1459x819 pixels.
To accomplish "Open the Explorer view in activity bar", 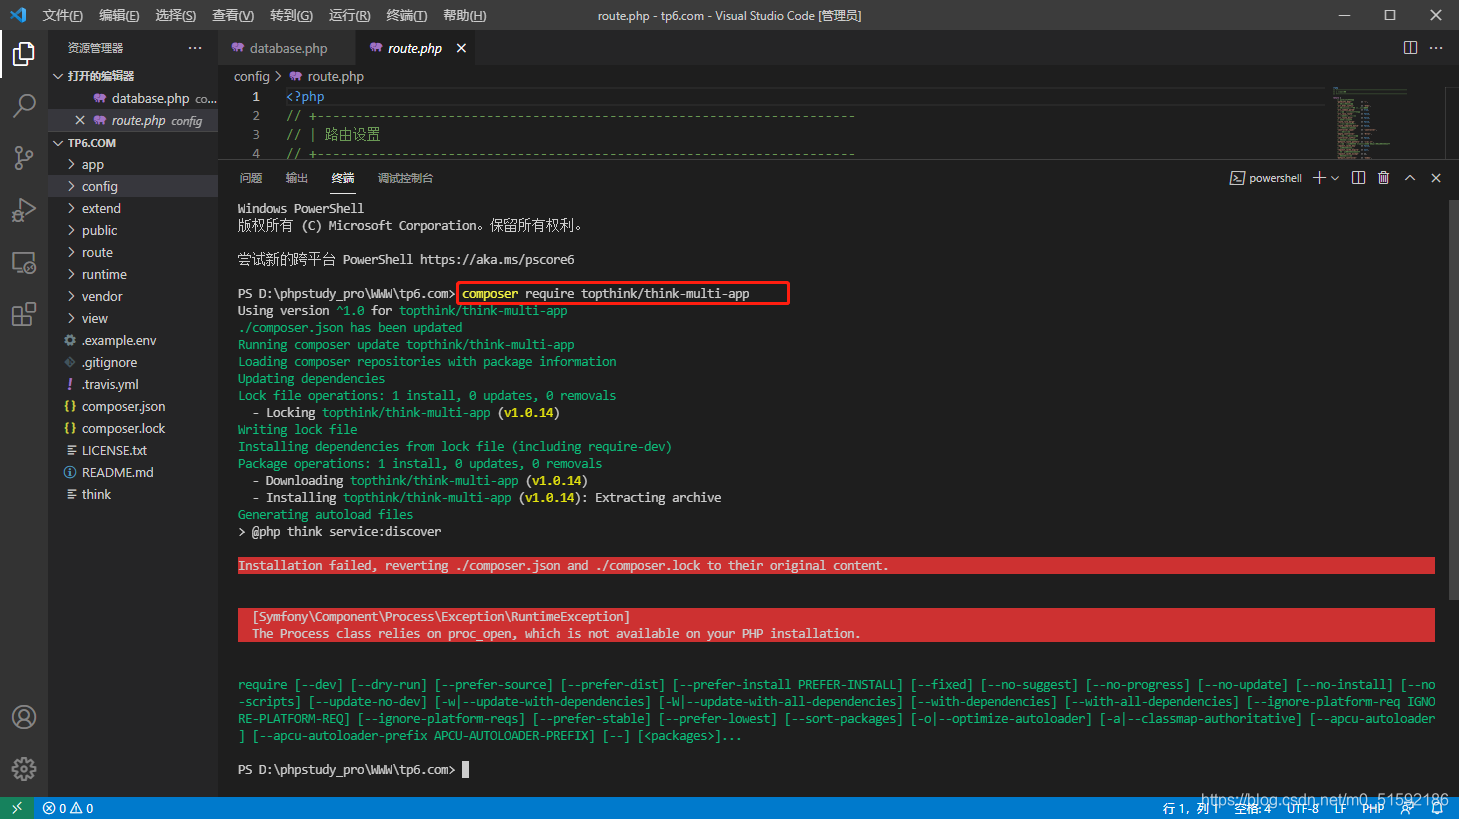I will (24, 54).
